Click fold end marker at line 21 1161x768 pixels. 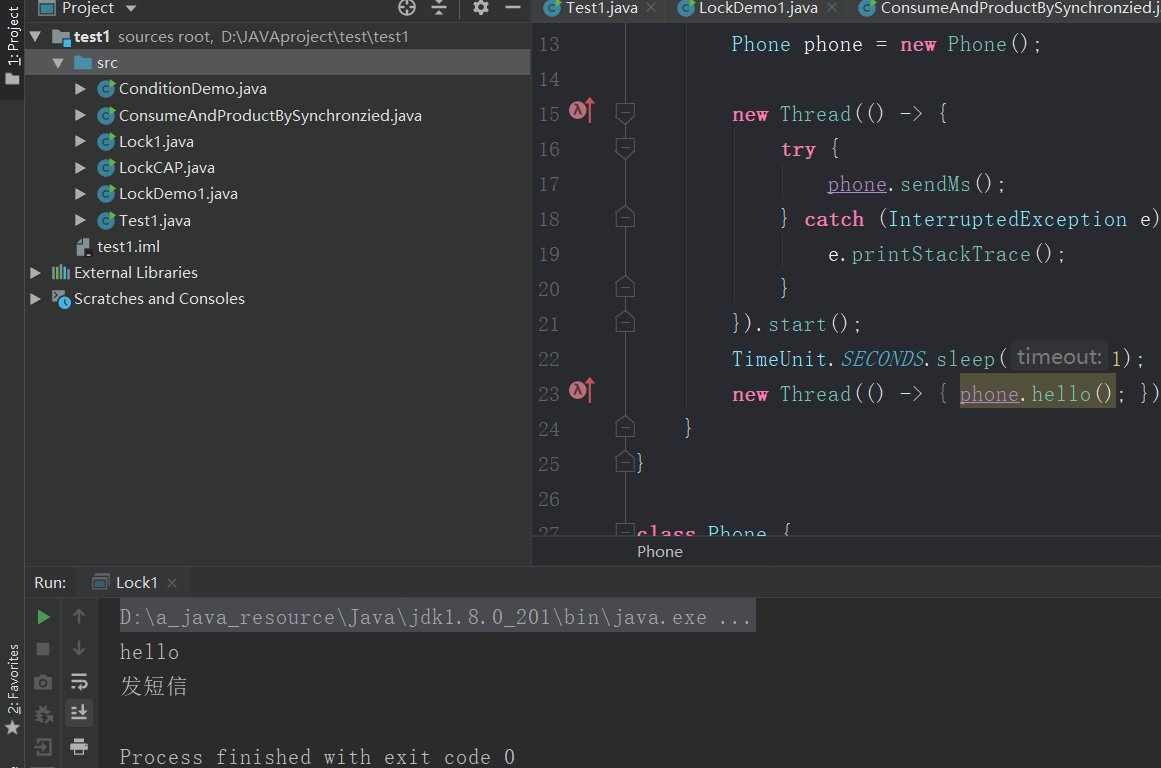coord(625,321)
